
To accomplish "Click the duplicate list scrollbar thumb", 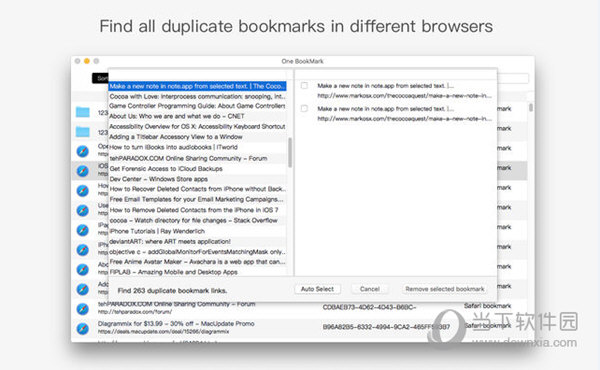I will [290, 152].
